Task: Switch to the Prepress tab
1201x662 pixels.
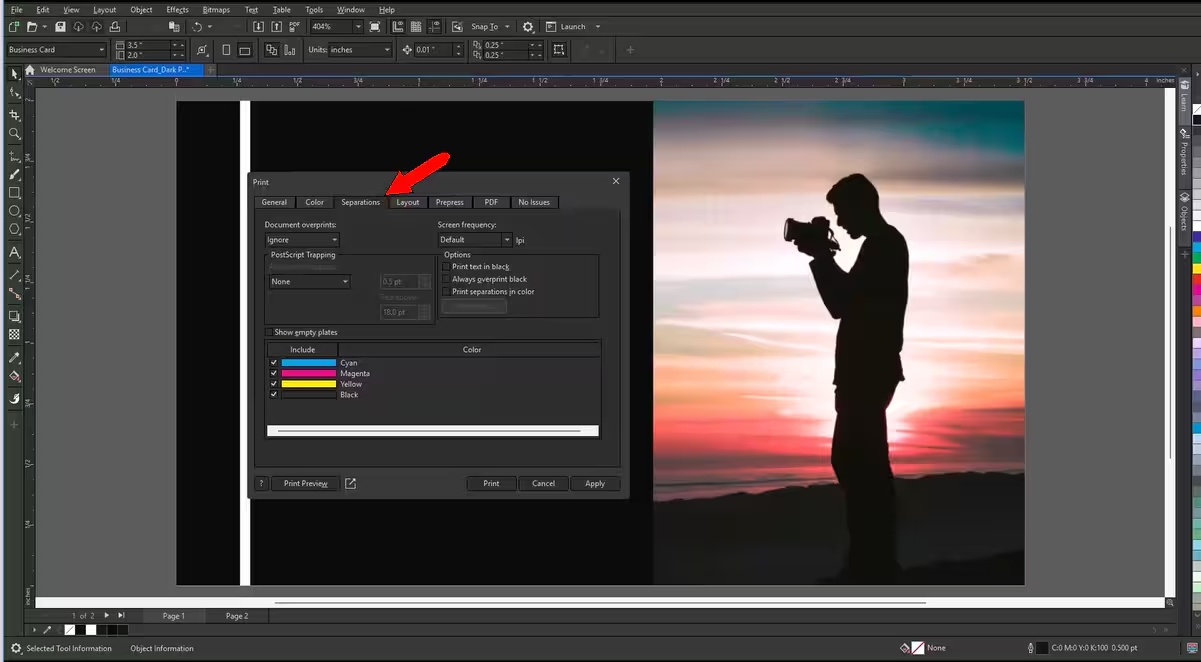Action: [449, 202]
